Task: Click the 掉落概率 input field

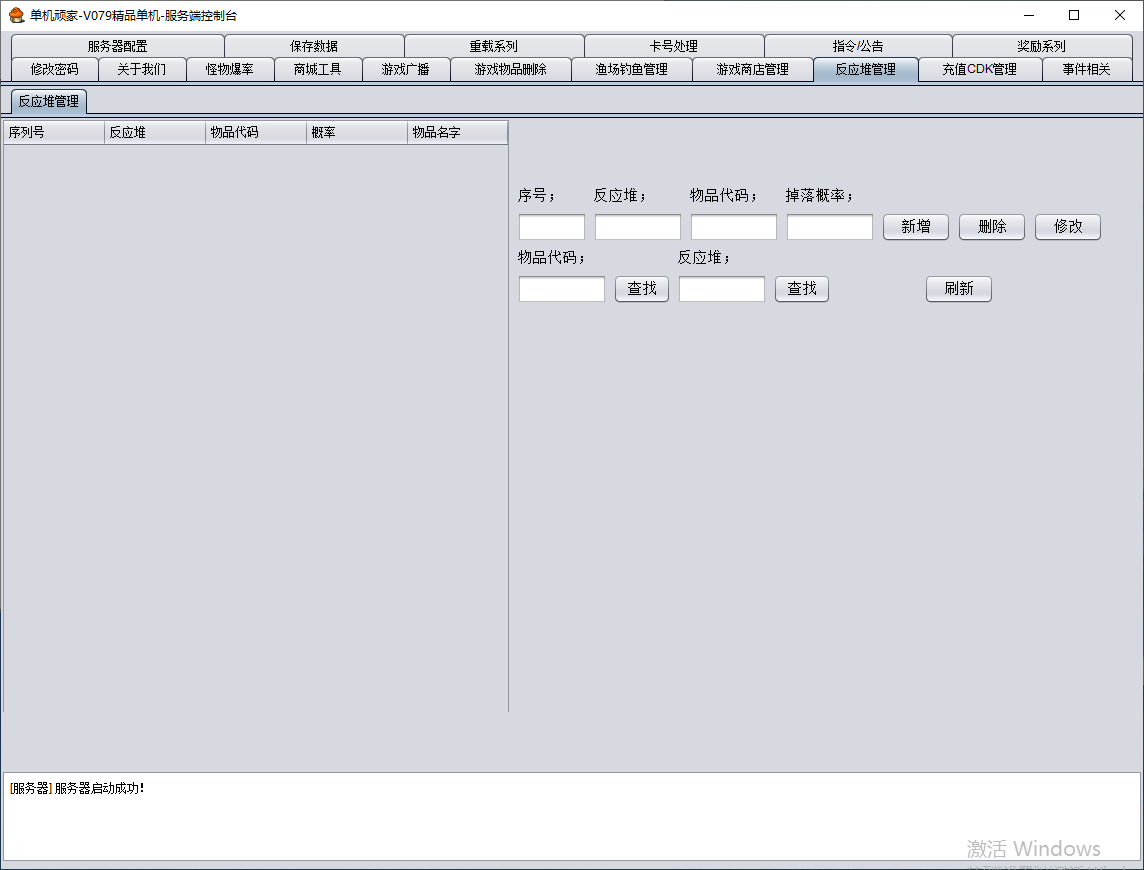Action: [x=829, y=227]
